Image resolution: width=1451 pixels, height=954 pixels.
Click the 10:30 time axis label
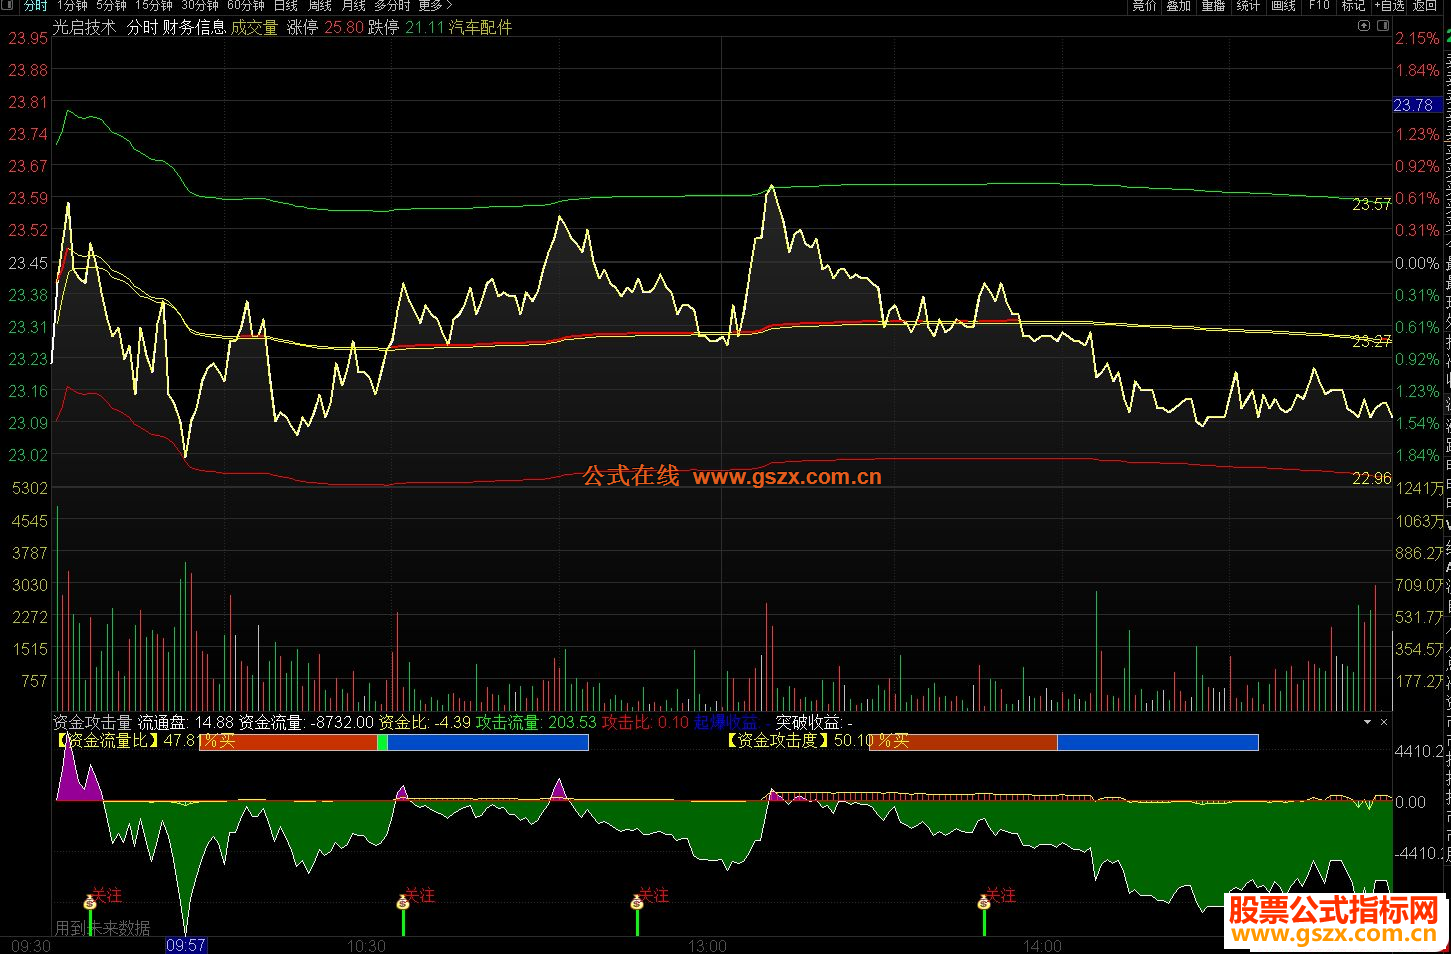(366, 945)
